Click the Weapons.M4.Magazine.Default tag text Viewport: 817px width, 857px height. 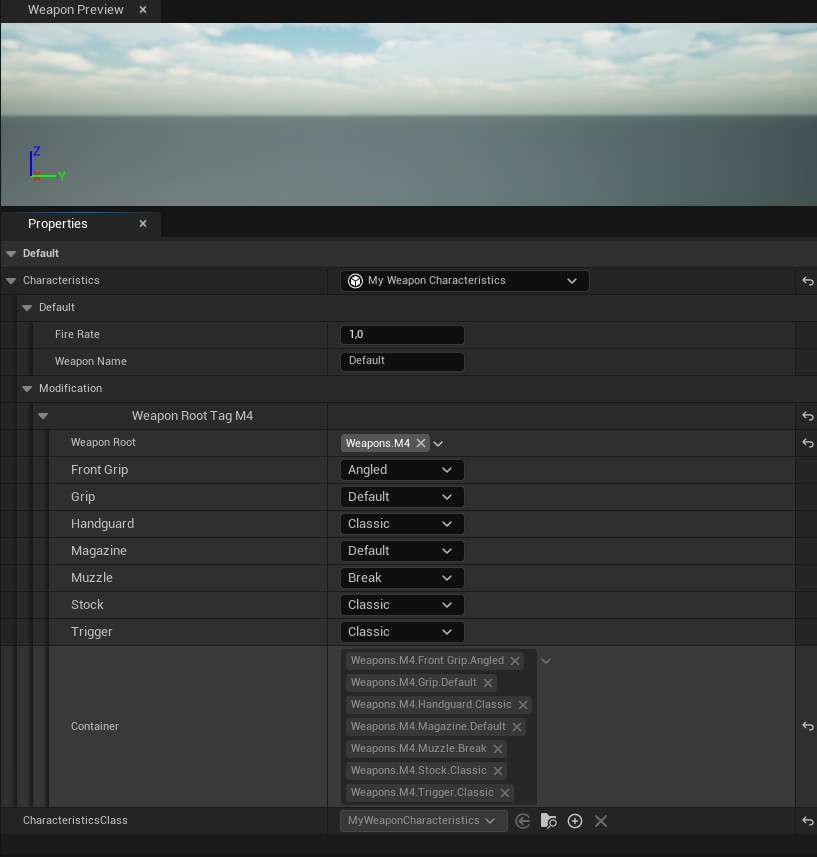428,726
